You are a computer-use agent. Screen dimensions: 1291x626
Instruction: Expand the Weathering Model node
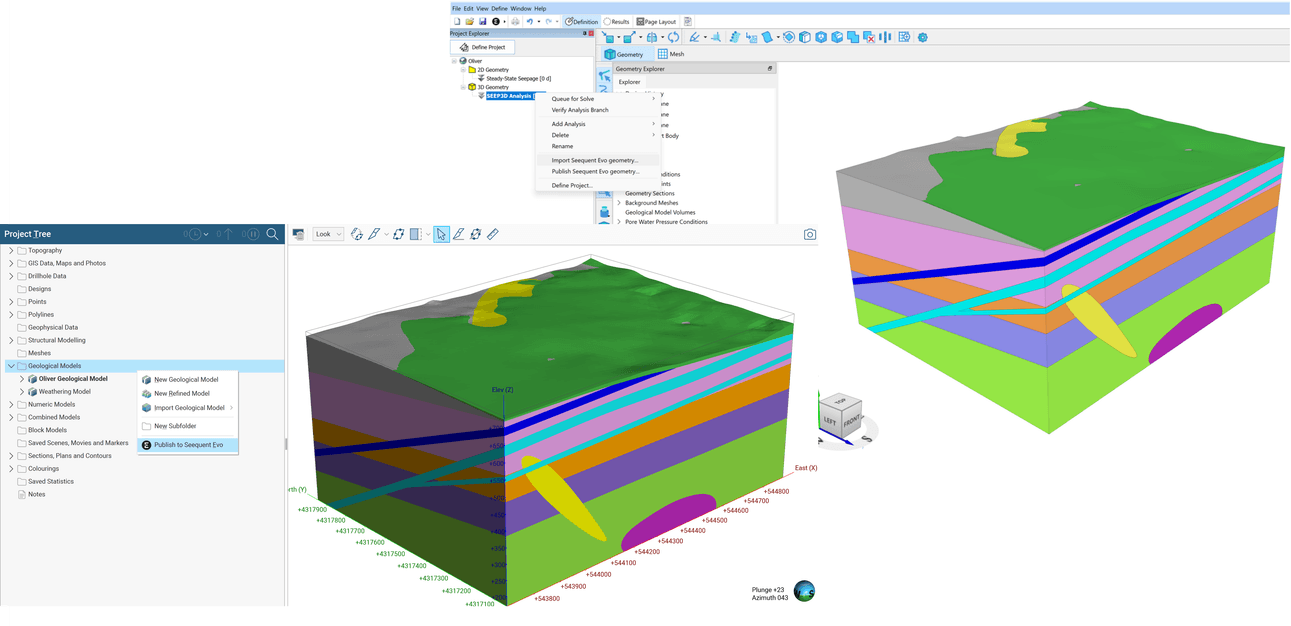pyautogui.click(x=22, y=392)
